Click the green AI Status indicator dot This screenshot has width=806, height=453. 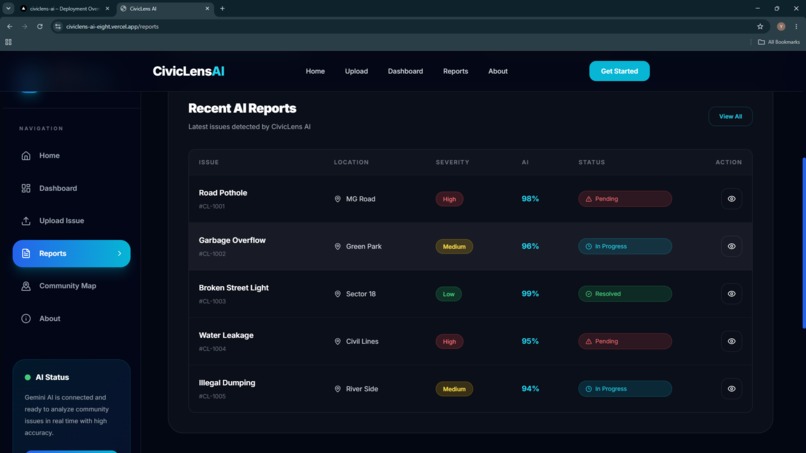click(28, 377)
